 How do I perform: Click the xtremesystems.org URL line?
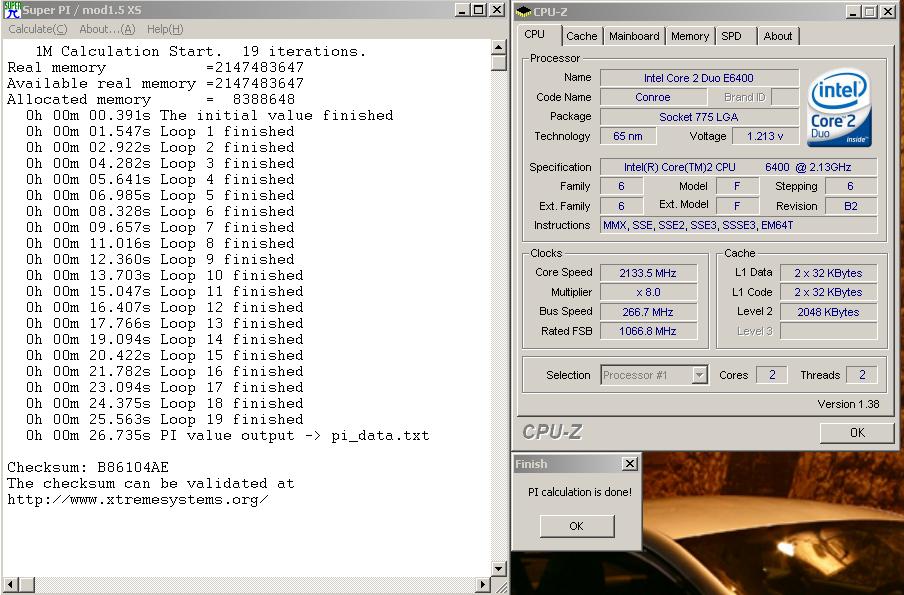(x=138, y=499)
